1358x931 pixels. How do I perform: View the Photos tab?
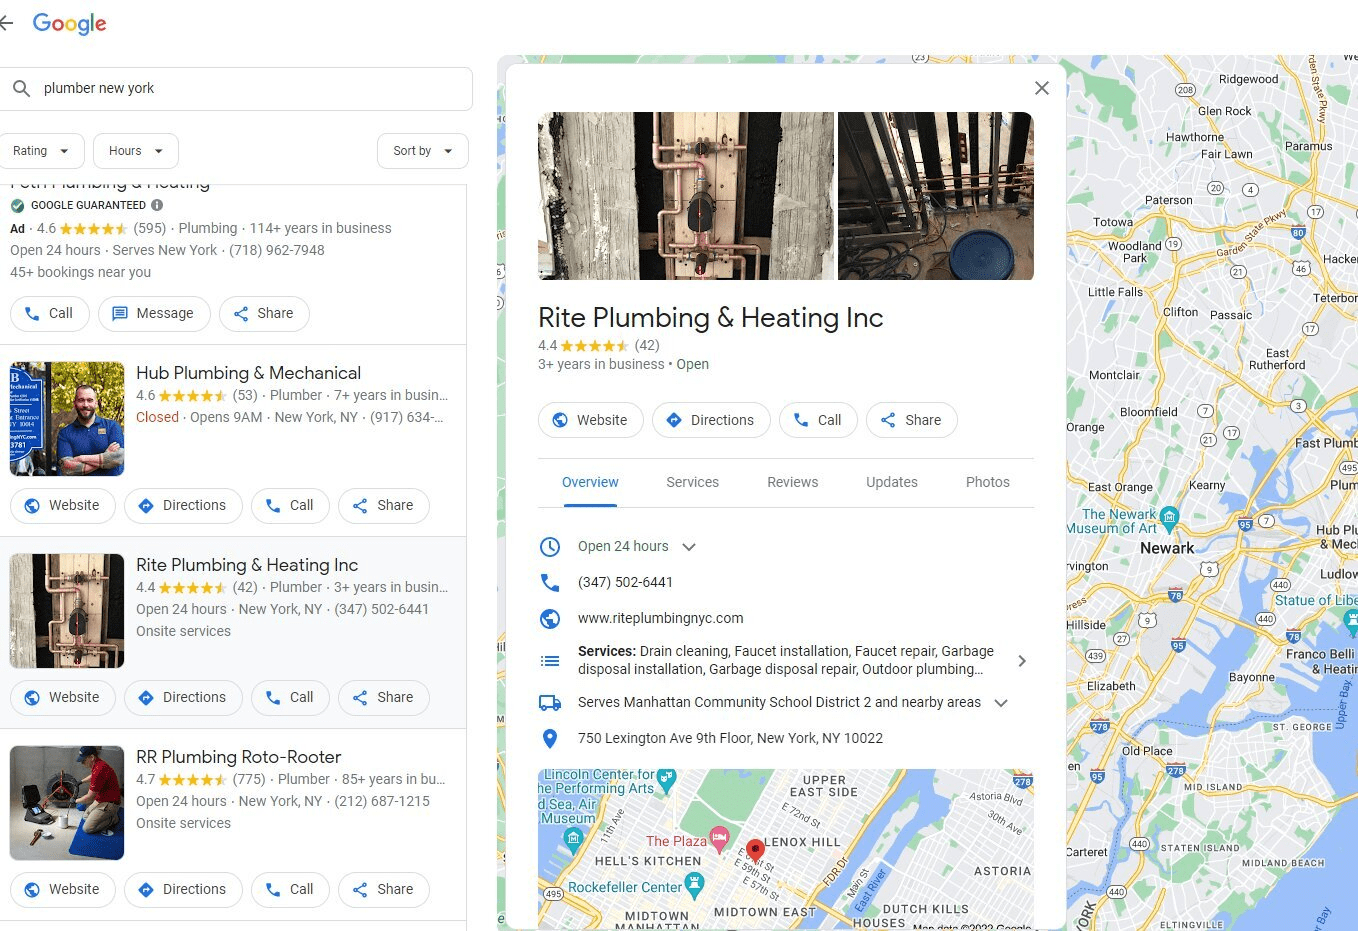tap(988, 482)
